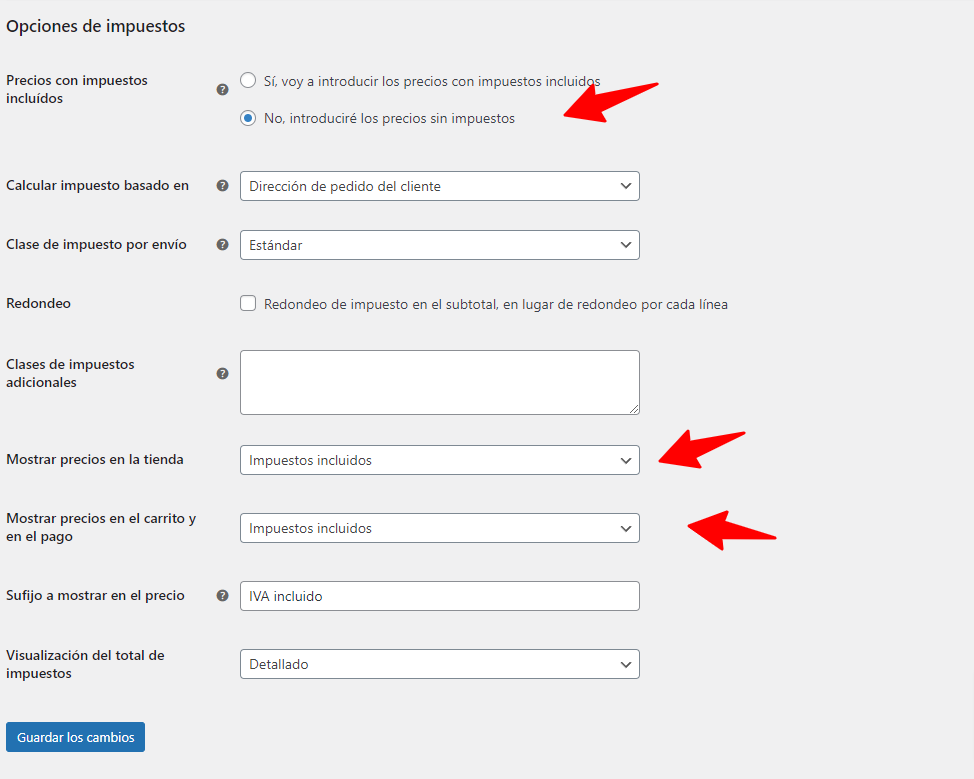Enable Redondeo de impuesto en el subtotal checkbox

[248, 303]
